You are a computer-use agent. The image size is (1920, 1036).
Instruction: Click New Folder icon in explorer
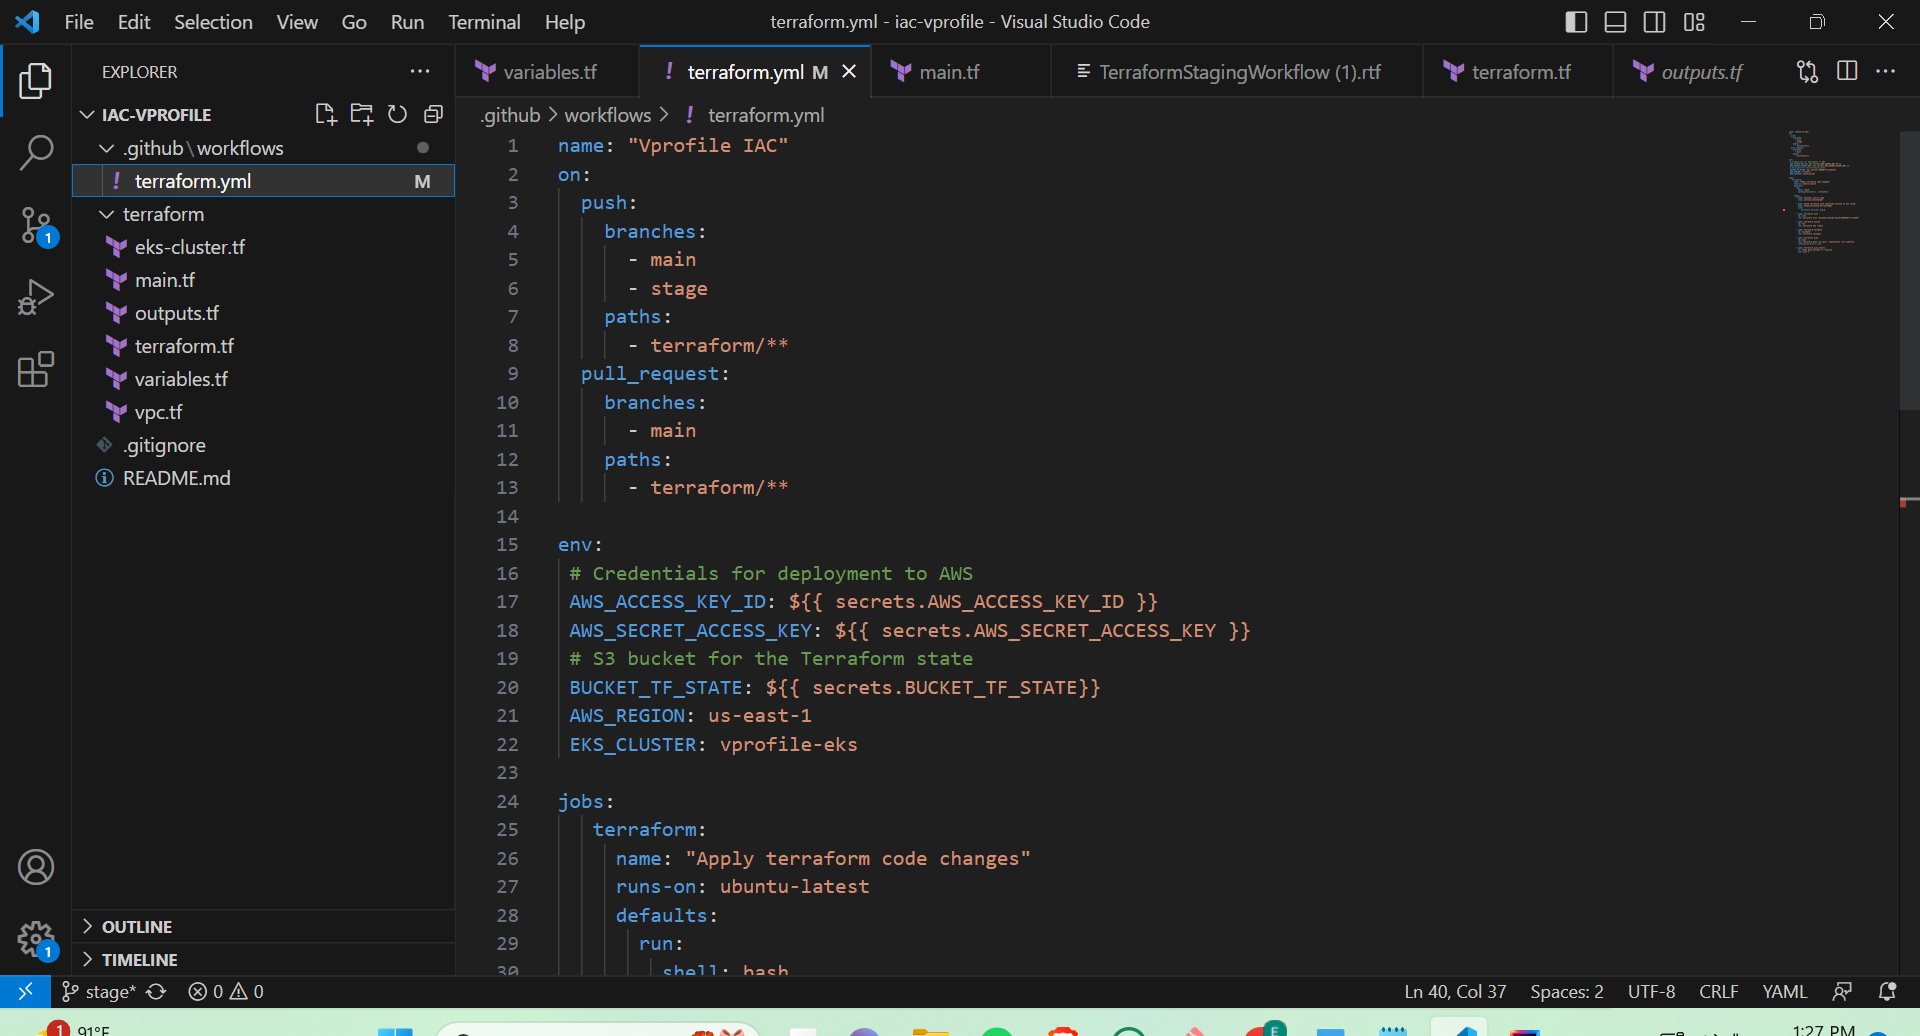pyautogui.click(x=361, y=114)
